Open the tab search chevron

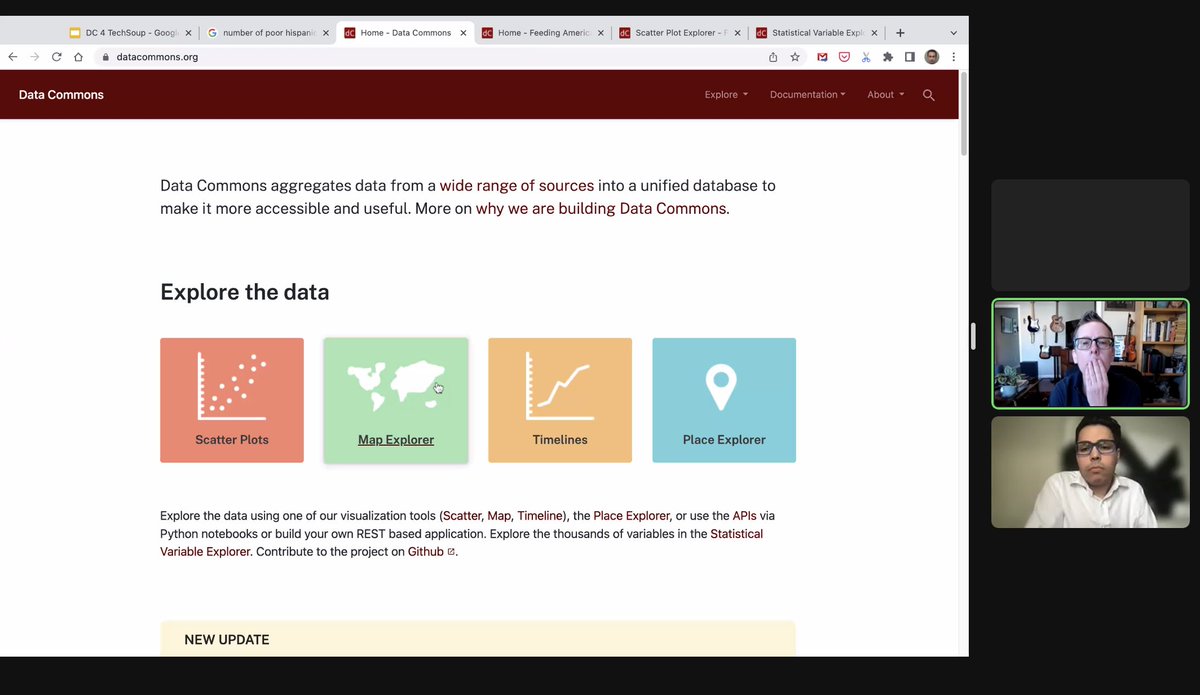coord(953,33)
